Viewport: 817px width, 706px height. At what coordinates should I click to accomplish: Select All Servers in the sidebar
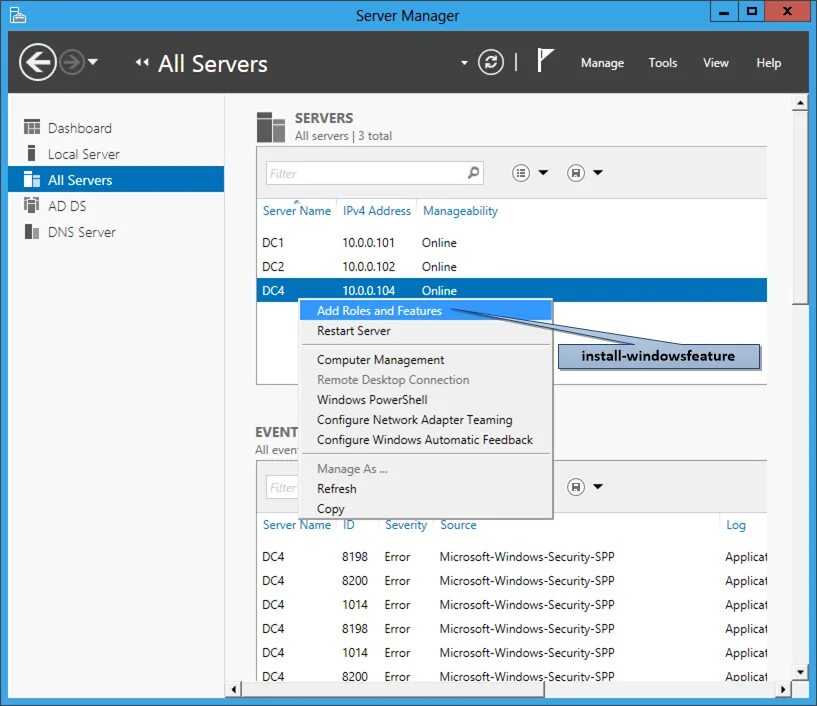[x=116, y=180]
